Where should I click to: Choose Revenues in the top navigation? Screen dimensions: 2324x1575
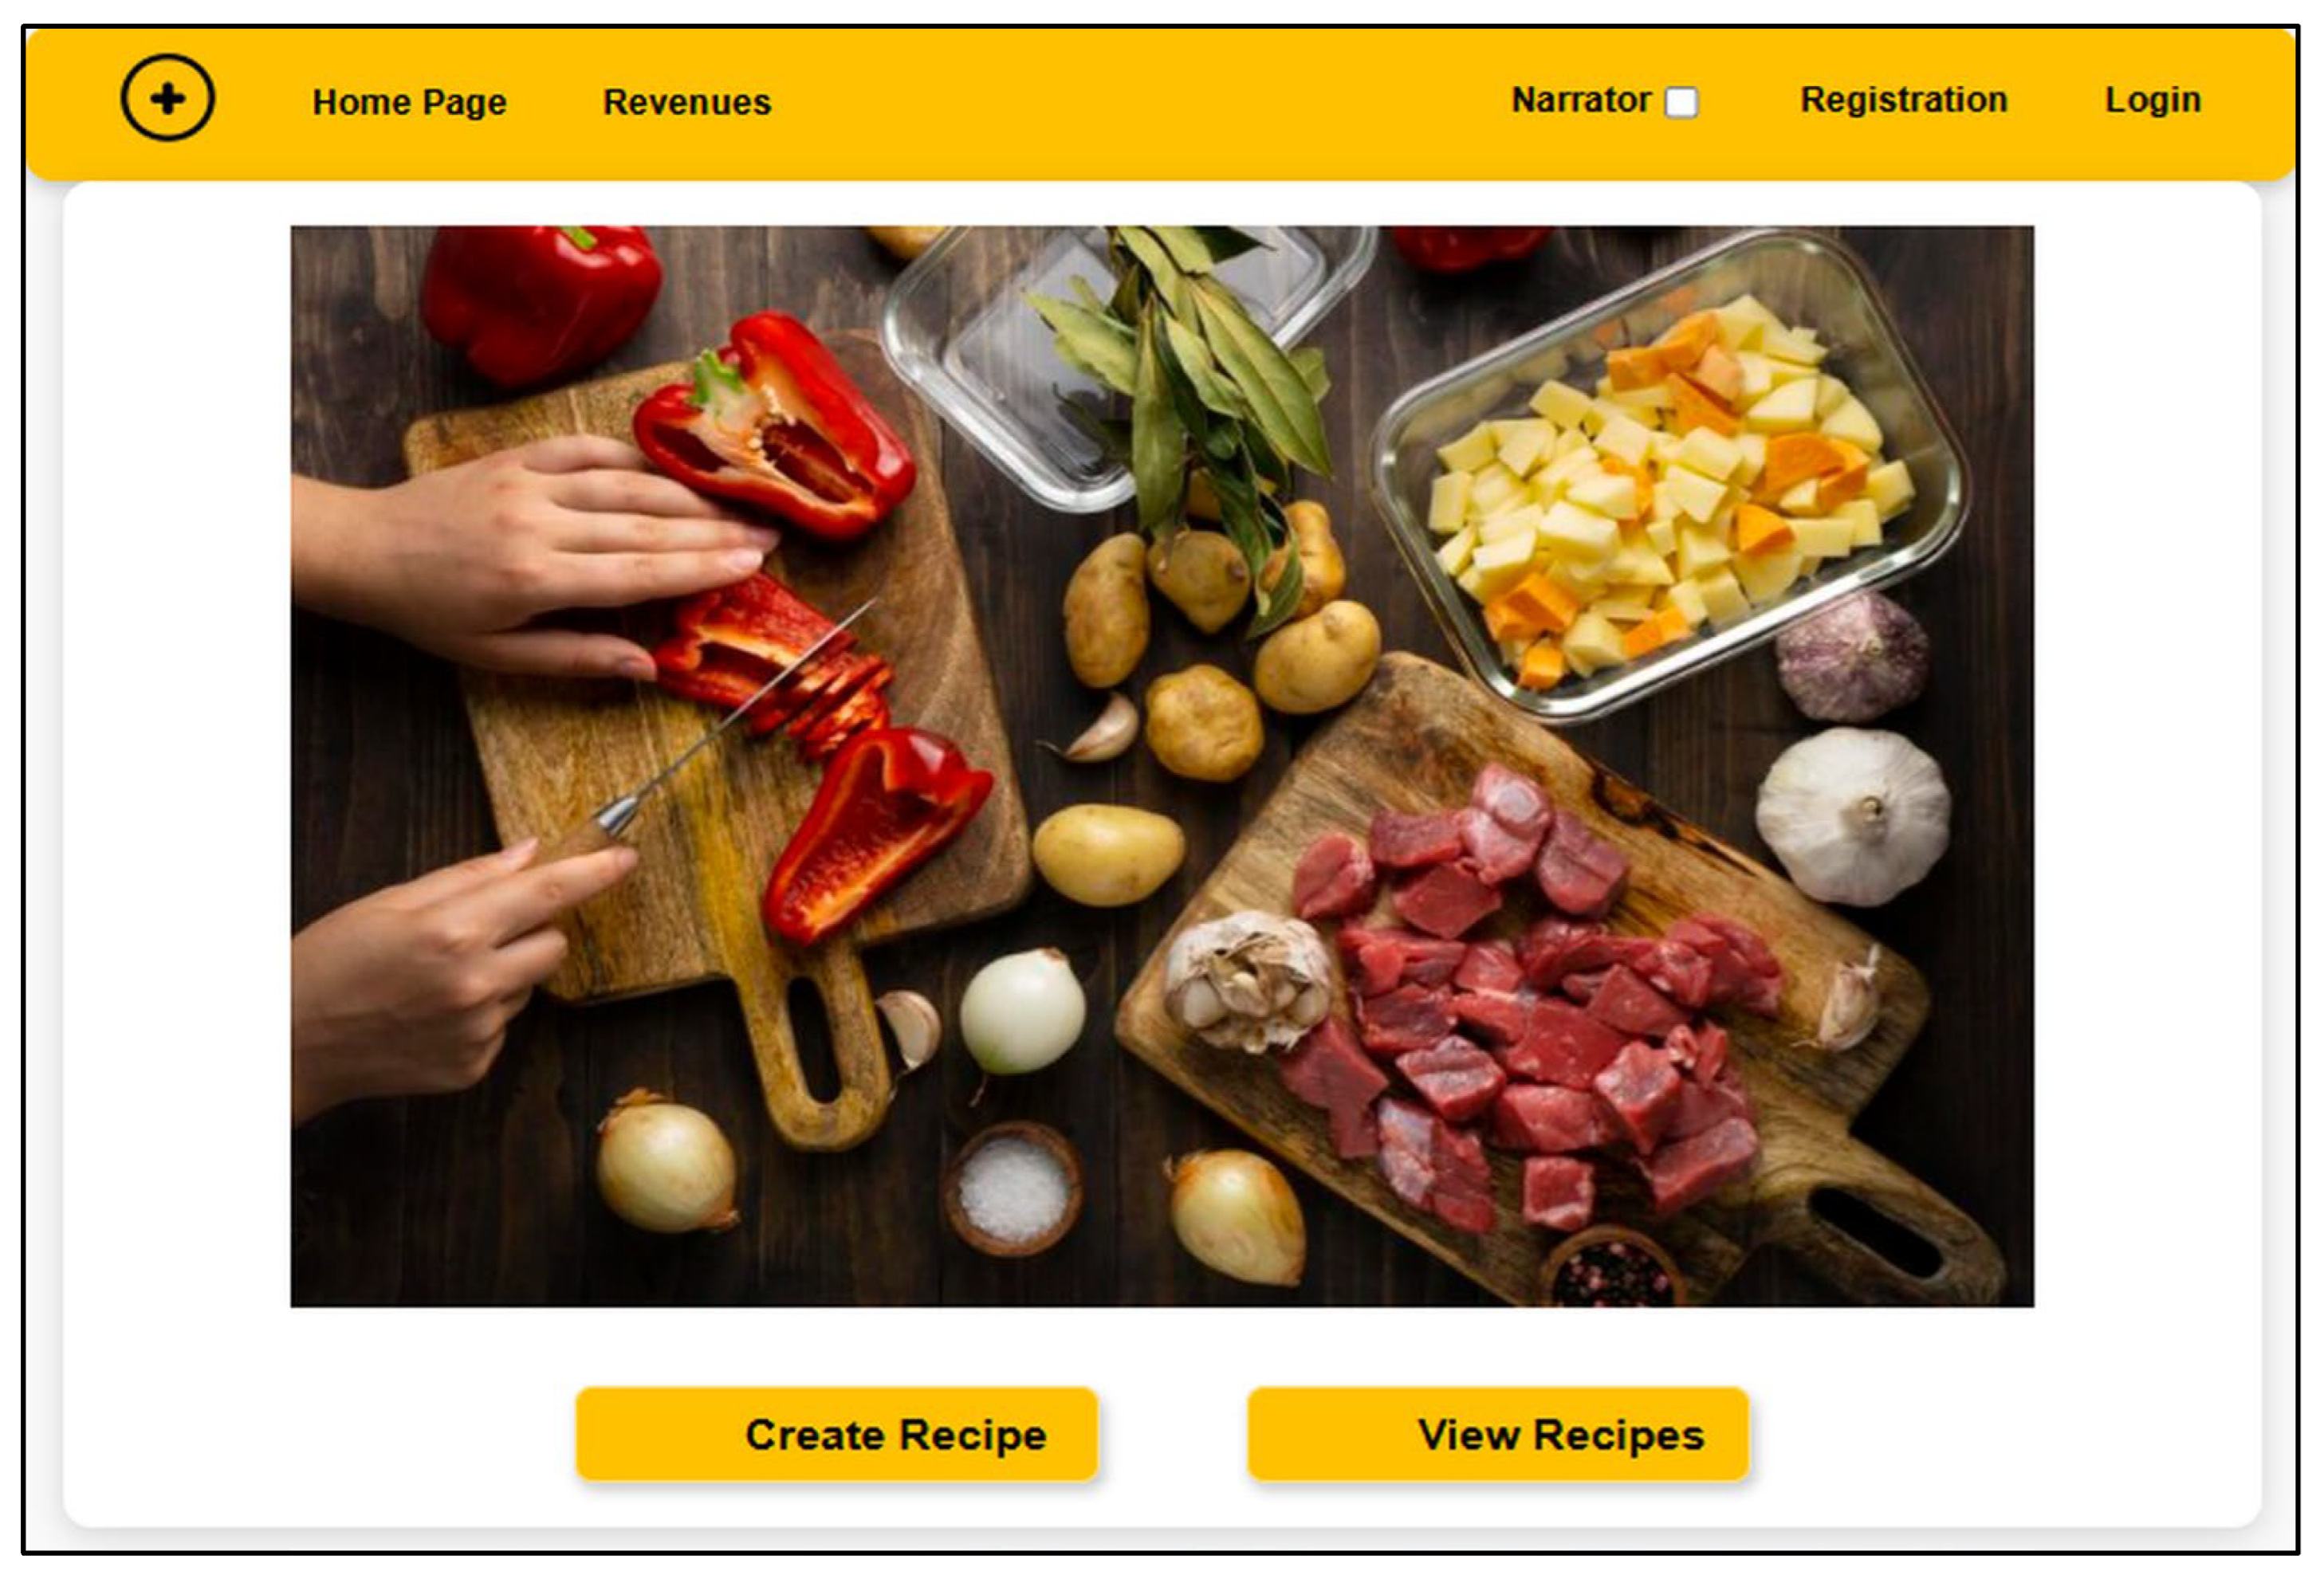click(x=687, y=102)
